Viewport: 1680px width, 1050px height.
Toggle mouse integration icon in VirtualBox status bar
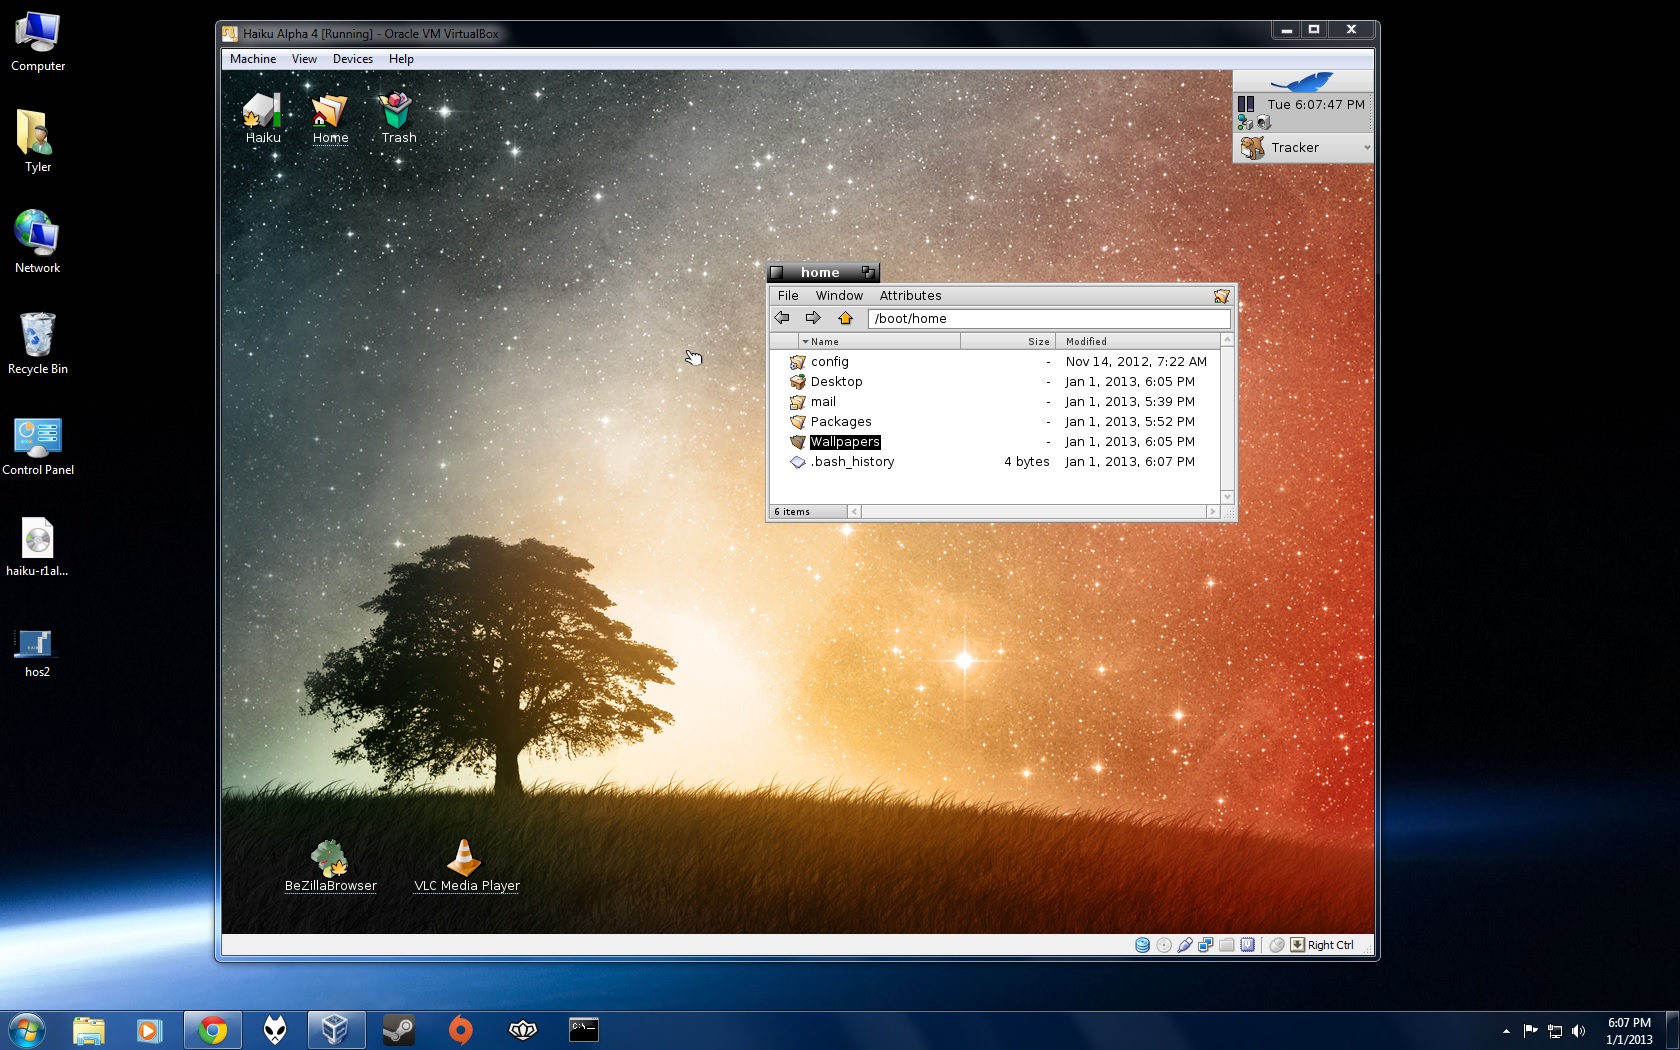(x=1277, y=945)
